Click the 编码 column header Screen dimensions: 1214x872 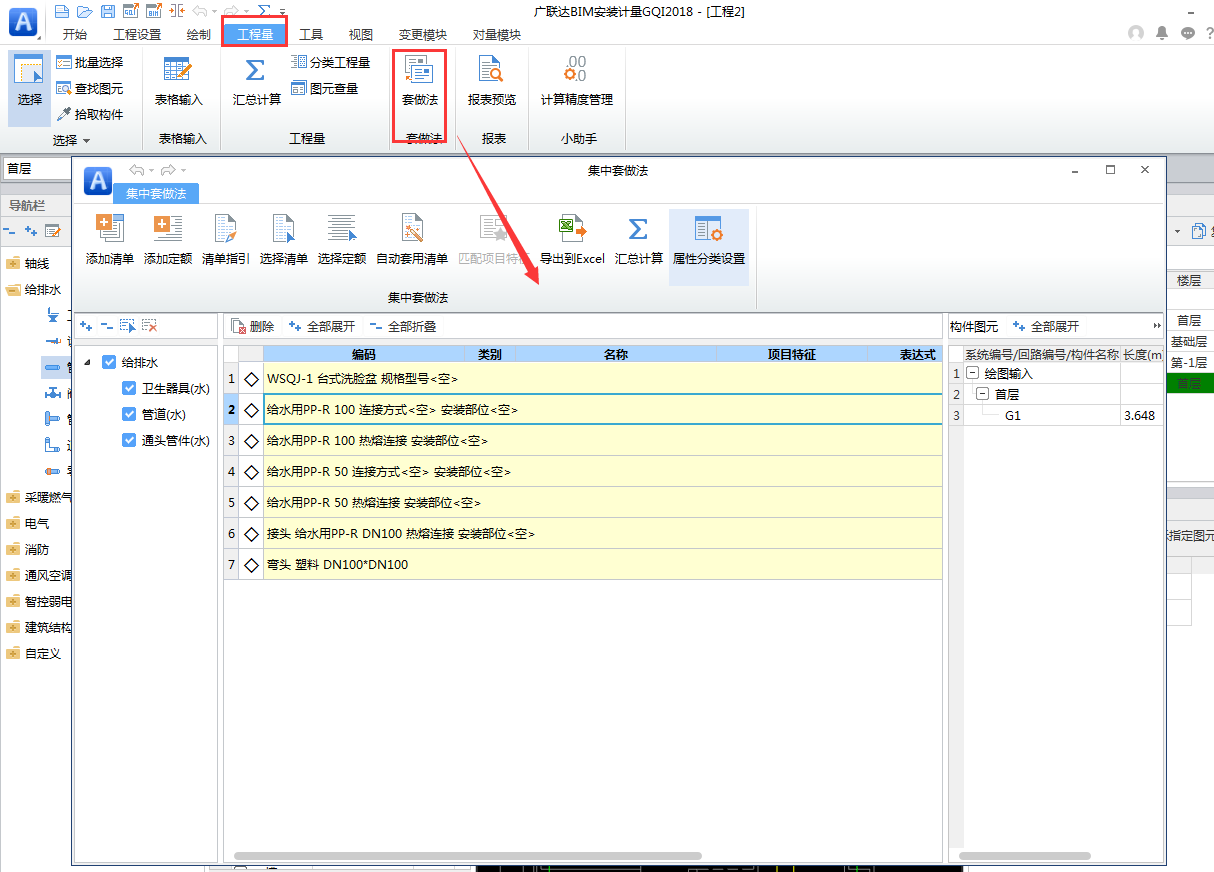point(364,354)
